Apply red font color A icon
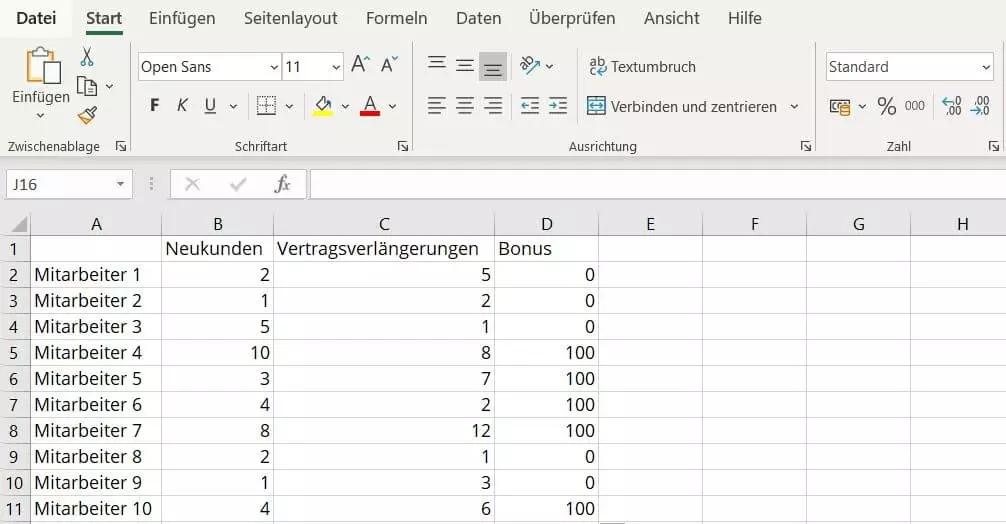The height and width of the screenshot is (524, 1006). click(x=370, y=105)
